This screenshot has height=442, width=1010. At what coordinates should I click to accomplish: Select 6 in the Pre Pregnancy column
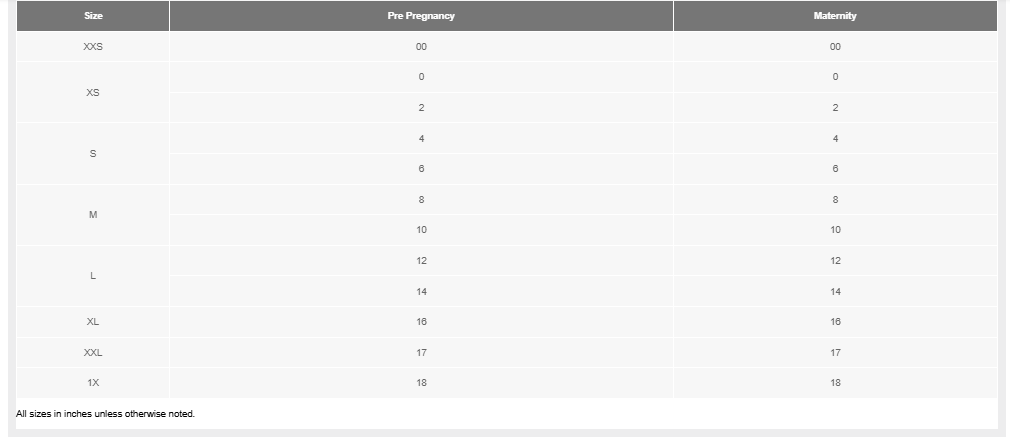(x=421, y=169)
